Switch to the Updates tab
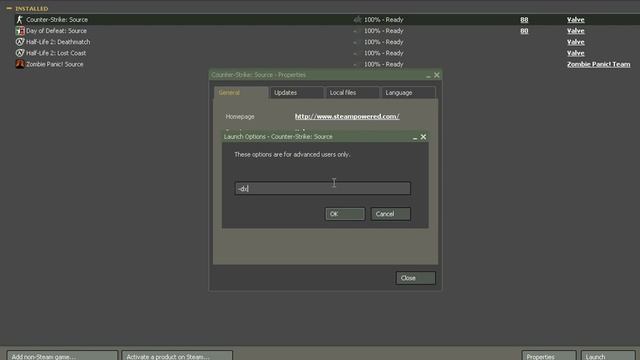Viewport: 640px width, 360px height. point(296,93)
